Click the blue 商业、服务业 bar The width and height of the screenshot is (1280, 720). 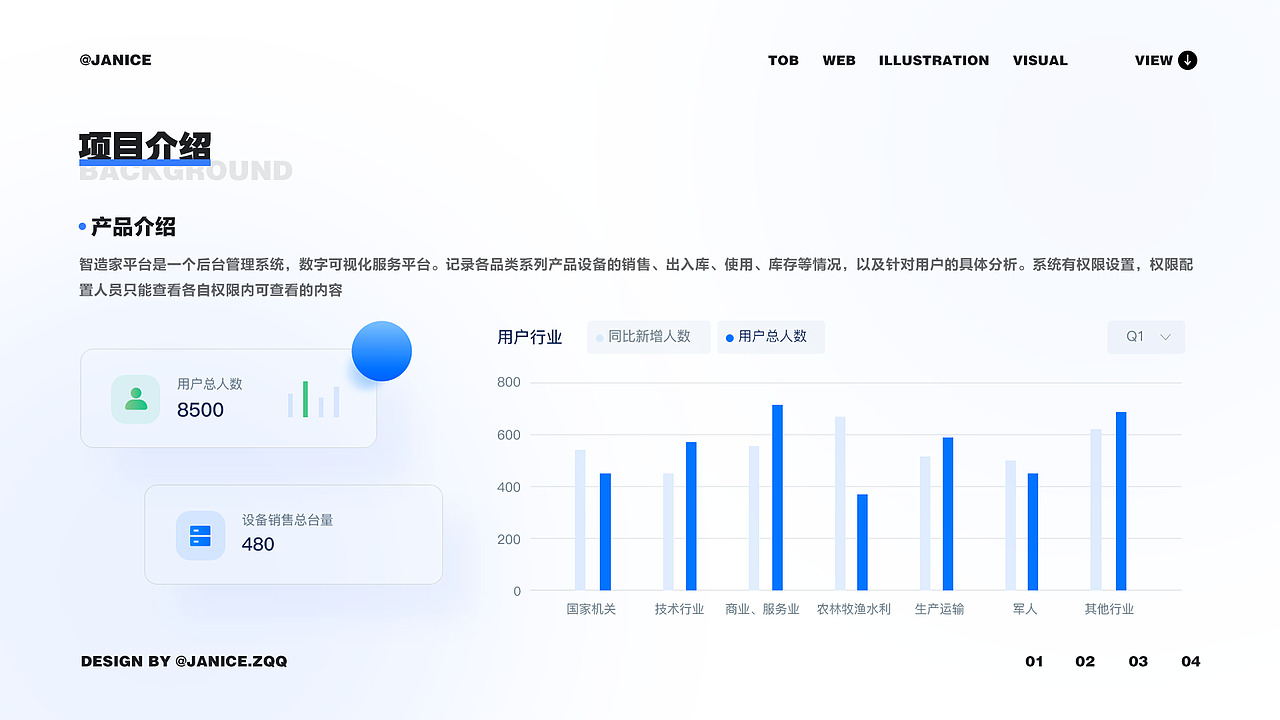click(777, 497)
